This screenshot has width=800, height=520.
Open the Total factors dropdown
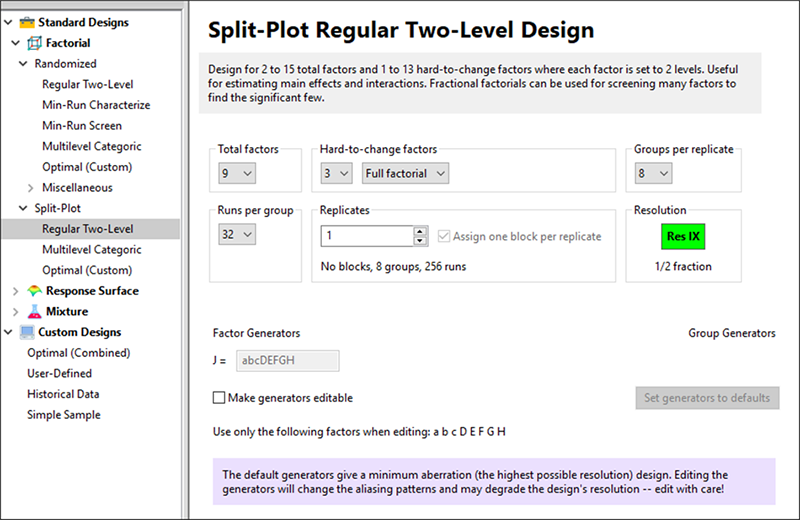pyautogui.click(x=238, y=174)
